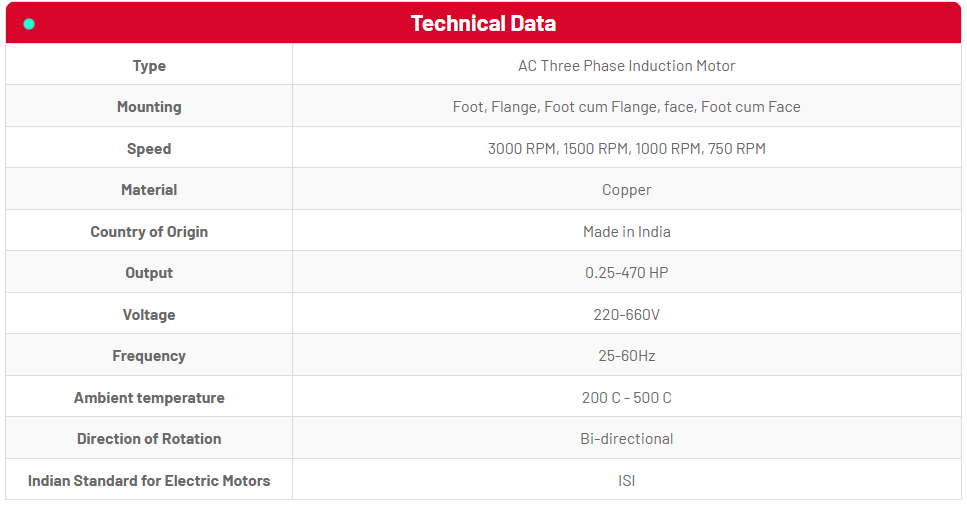Click the 25-60Hz frequency value
The height and width of the screenshot is (505, 967).
click(626, 356)
